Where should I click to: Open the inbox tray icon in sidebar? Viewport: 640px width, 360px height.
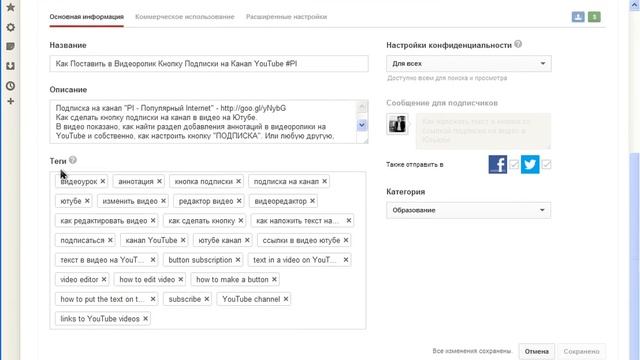tap(11, 66)
